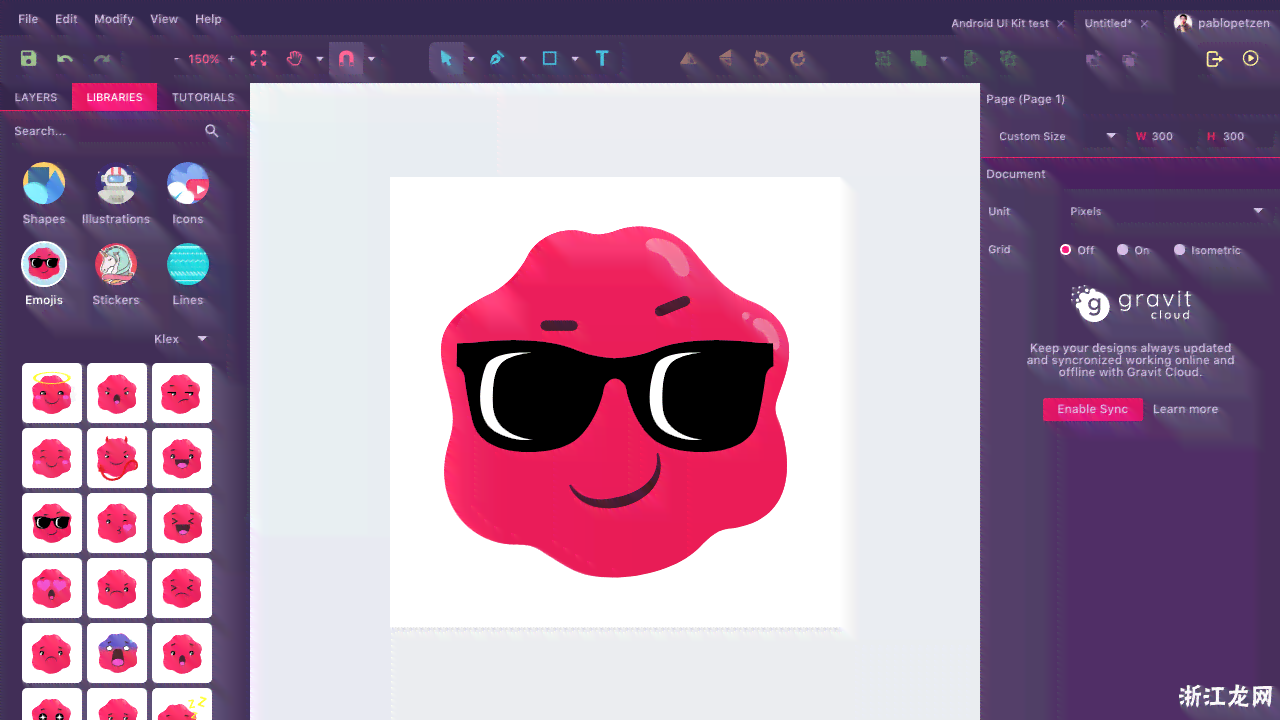Image resolution: width=1280 pixels, height=720 pixels.
Task: Open the Custom Size page preset dropdown
Action: 1057,136
